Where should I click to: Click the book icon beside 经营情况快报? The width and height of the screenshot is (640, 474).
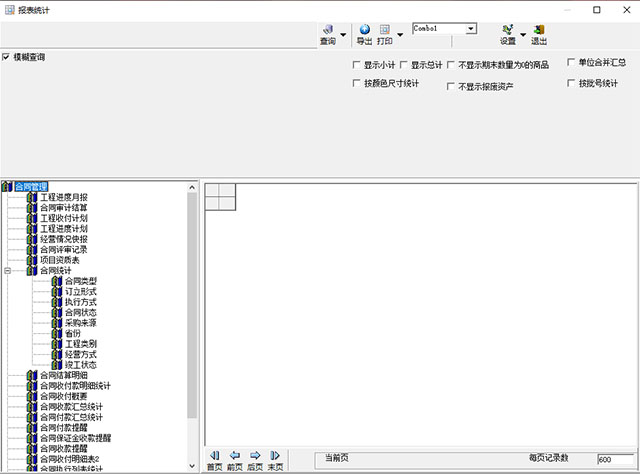tap(32, 239)
